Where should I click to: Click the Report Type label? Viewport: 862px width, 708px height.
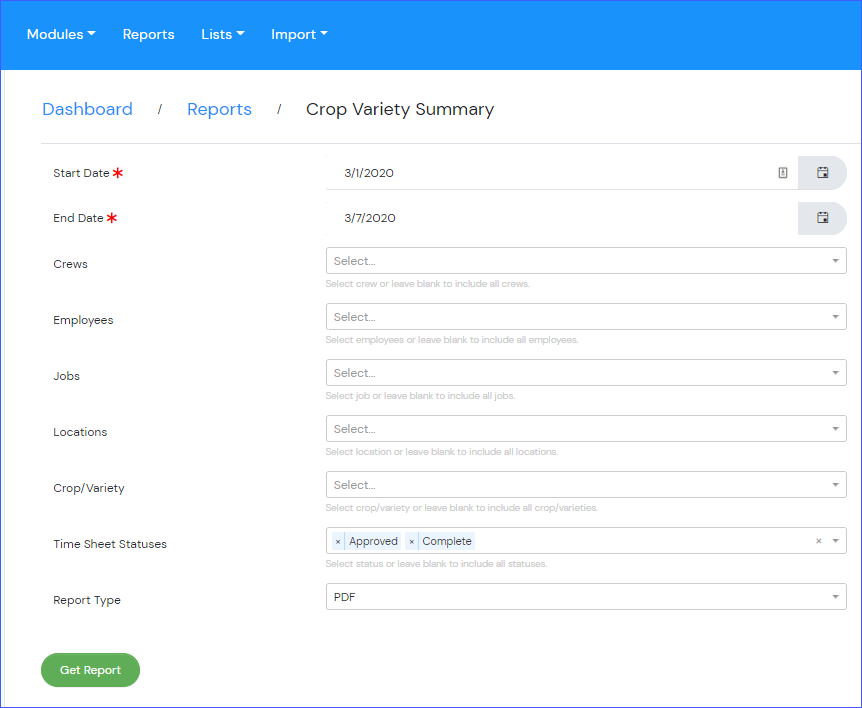click(87, 600)
